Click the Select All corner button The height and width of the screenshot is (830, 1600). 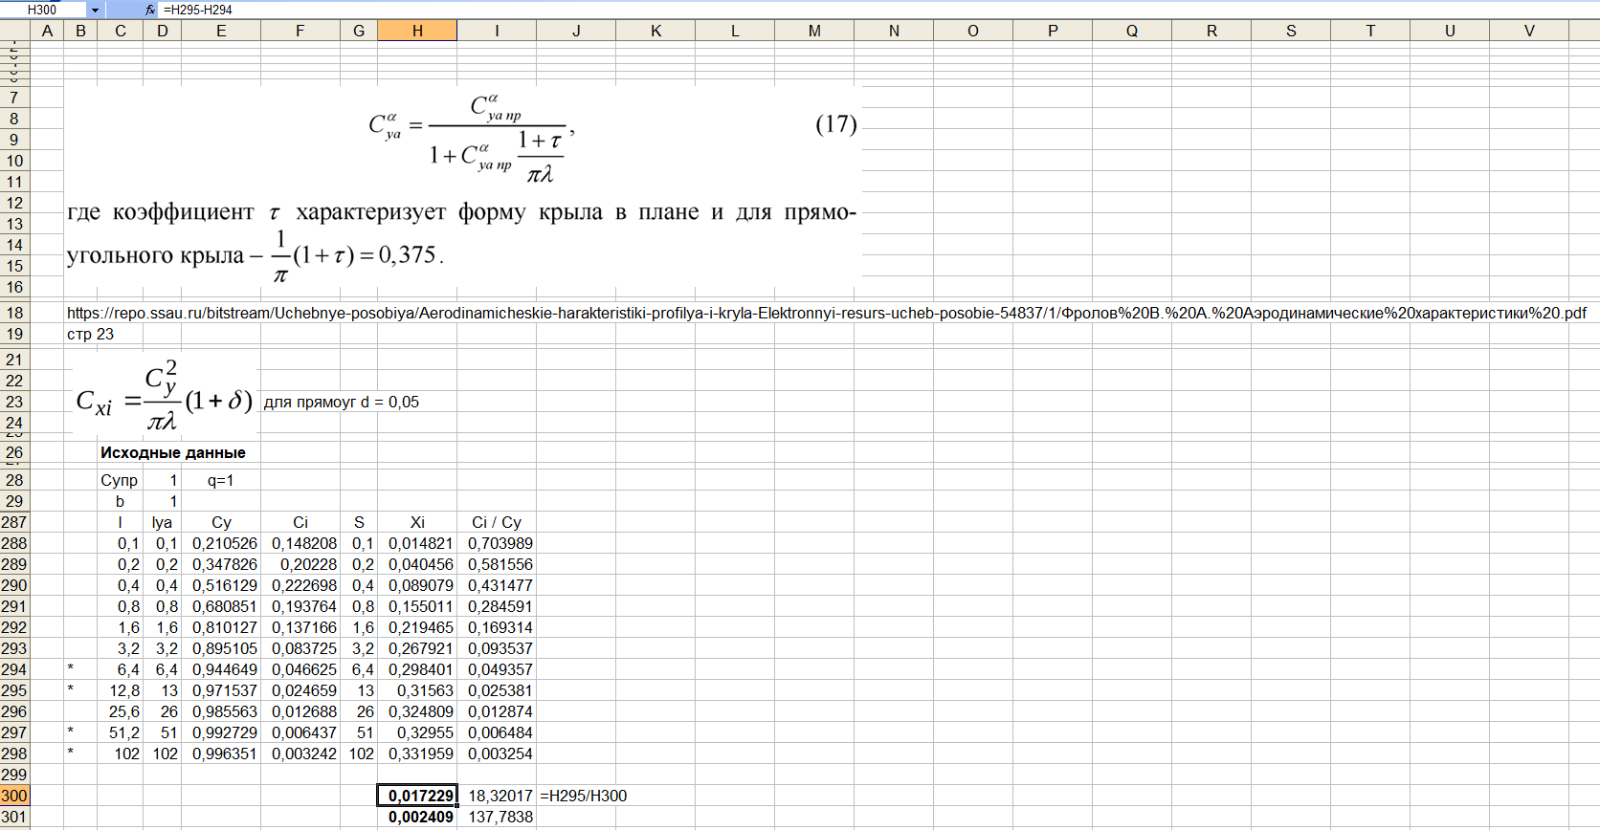(x=14, y=31)
